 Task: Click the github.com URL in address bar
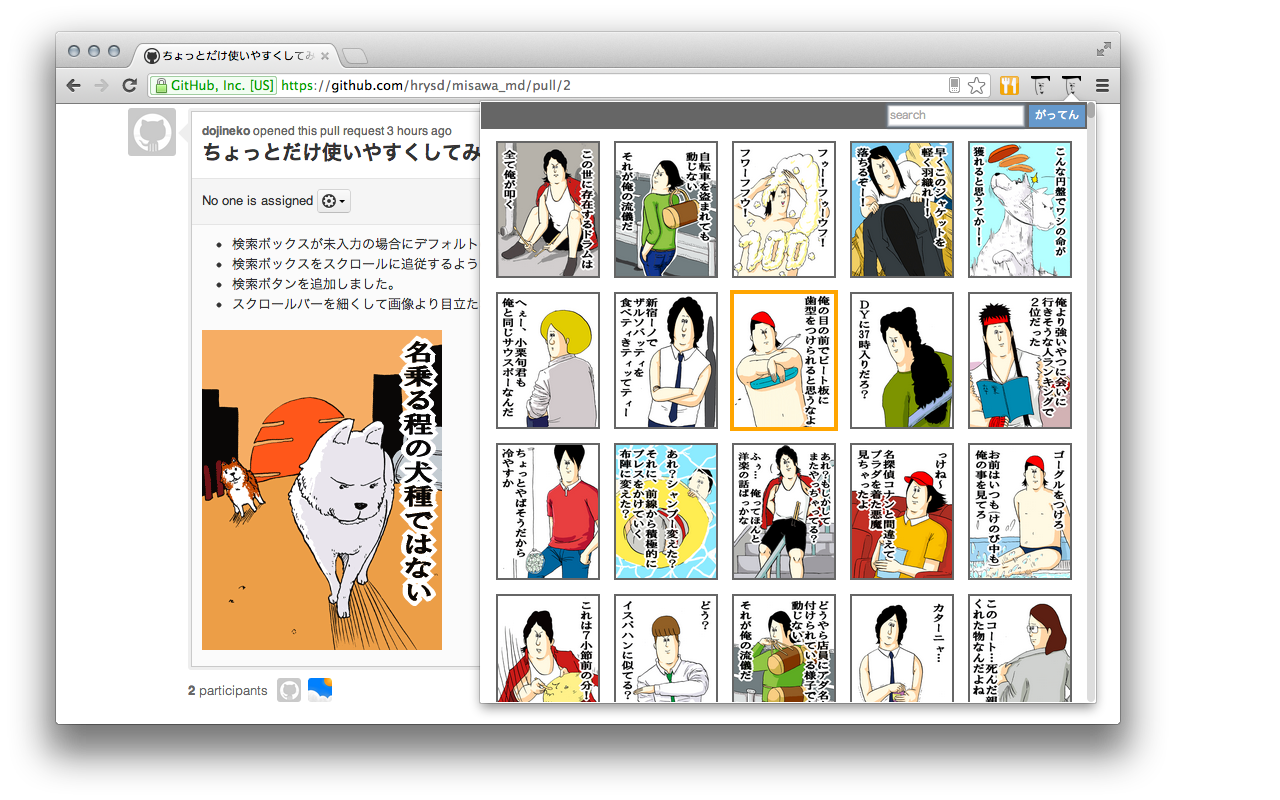[x=426, y=86]
